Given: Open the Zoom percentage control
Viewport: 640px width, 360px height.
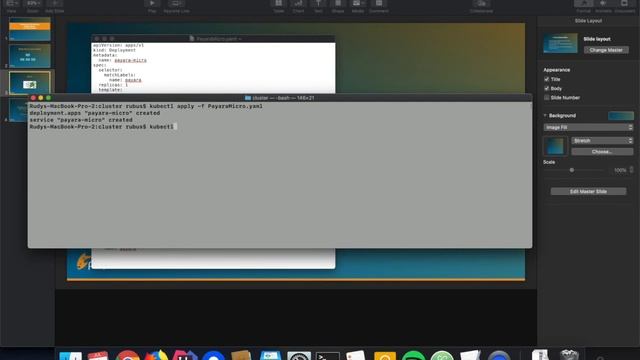Looking at the screenshot, I should coord(33,6).
